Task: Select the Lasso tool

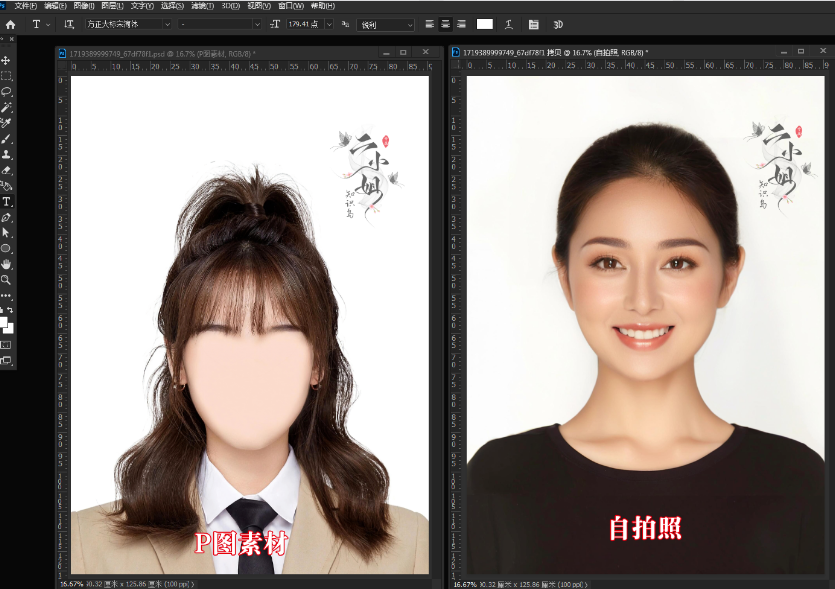Action: [6, 92]
